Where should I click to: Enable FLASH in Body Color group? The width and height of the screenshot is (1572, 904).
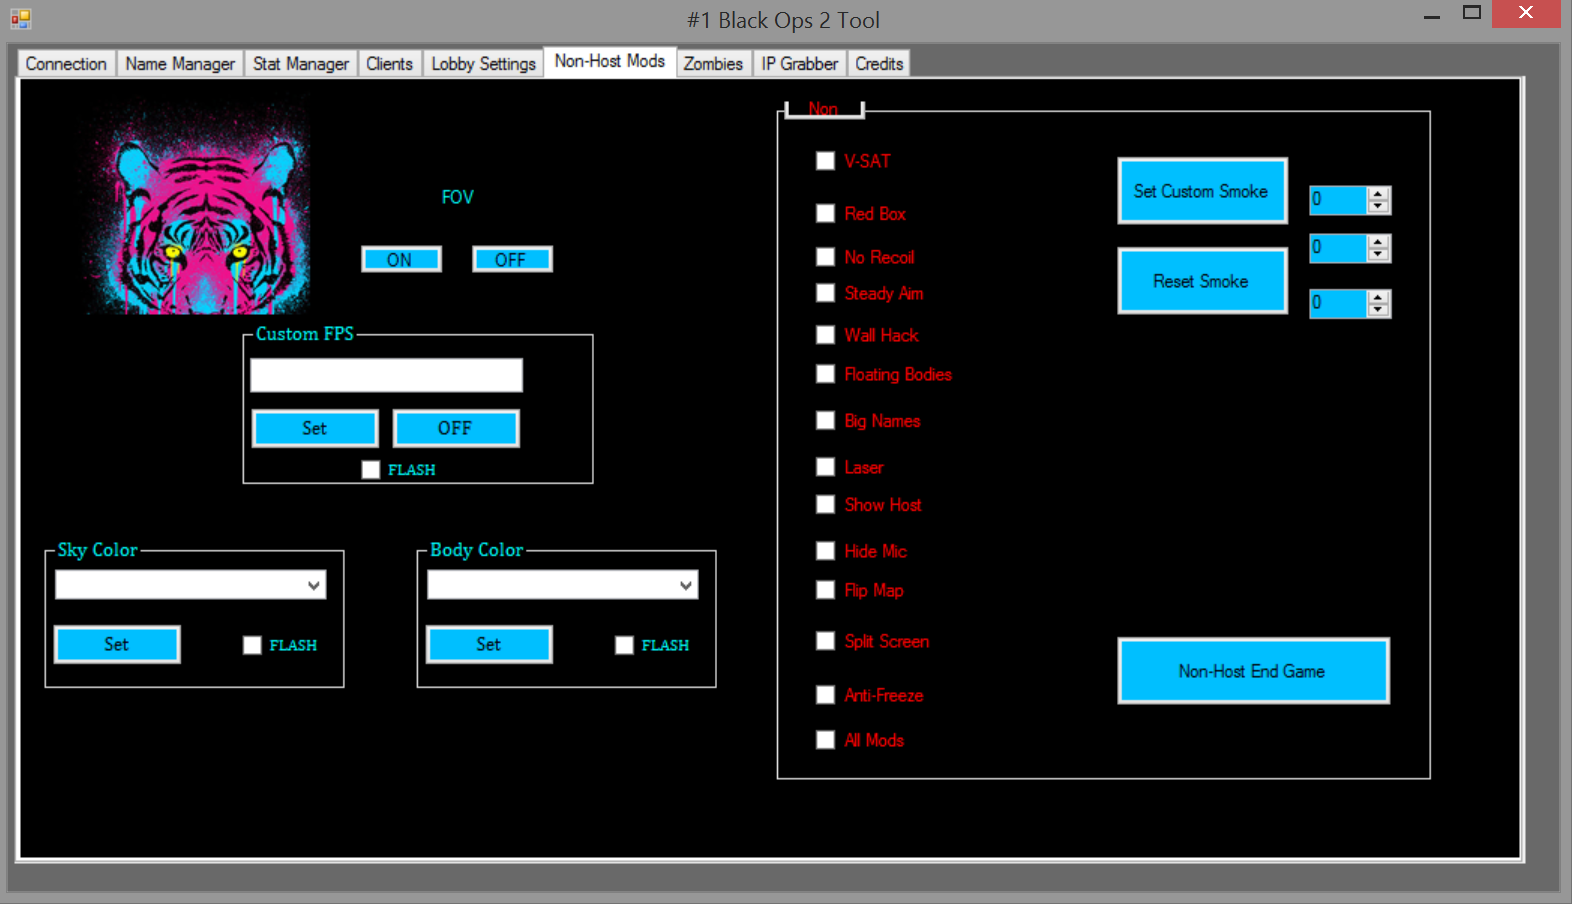coord(624,645)
